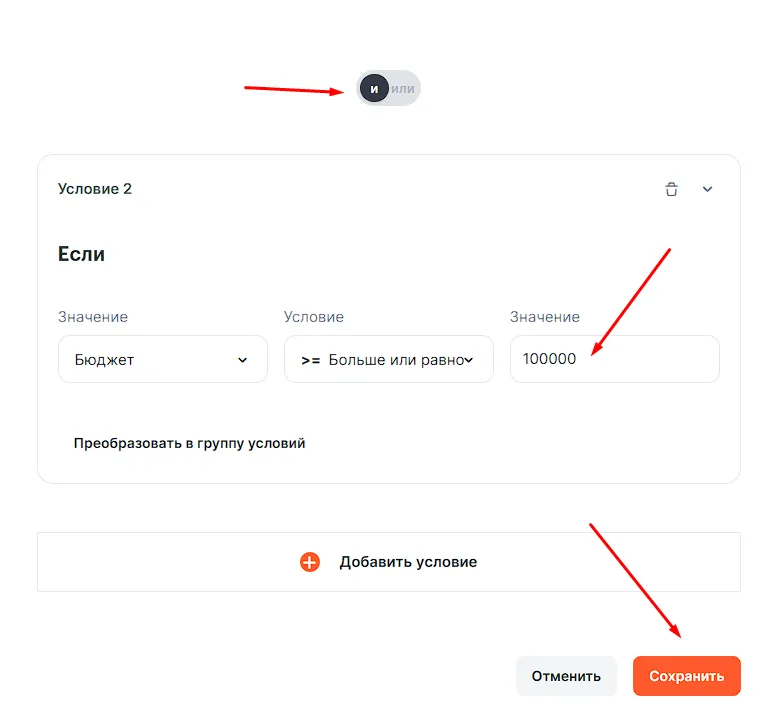Switch the logic toggle to ИЛИ

click(403, 89)
